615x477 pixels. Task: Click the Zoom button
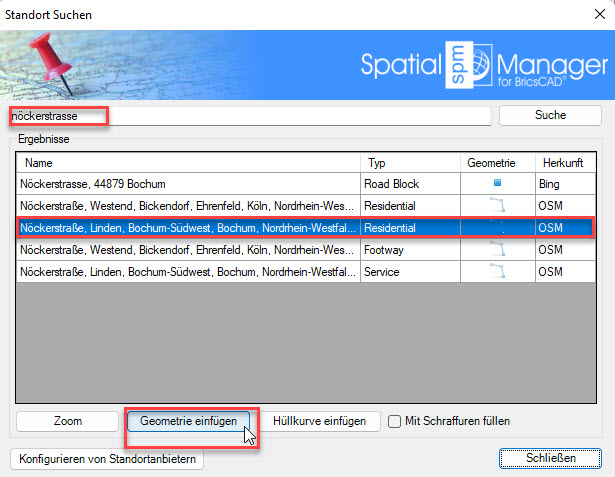point(67,422)
